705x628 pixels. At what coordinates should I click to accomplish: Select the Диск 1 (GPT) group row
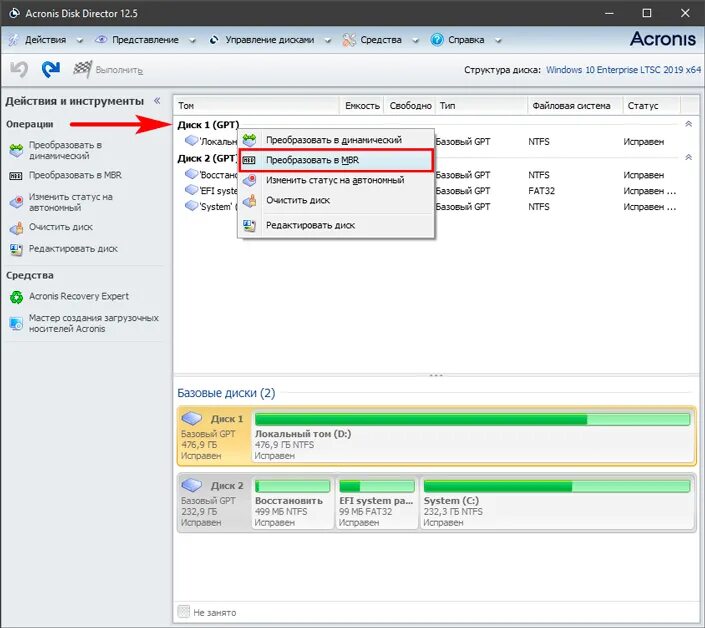coord(208,125)
